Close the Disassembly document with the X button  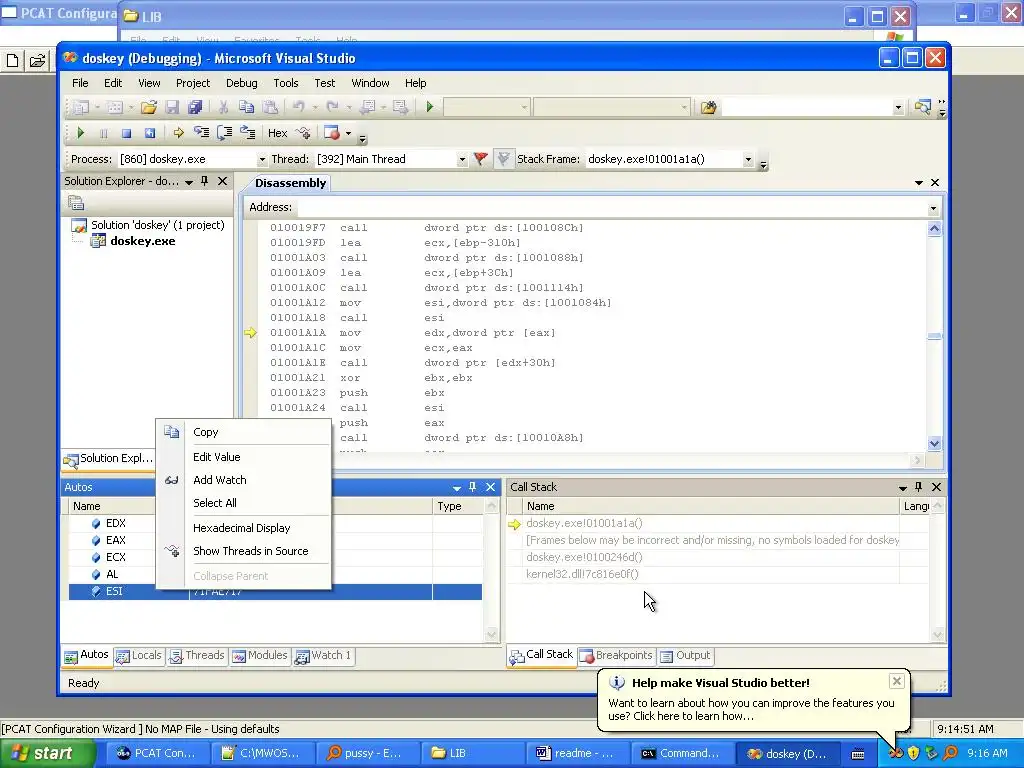pyautogui.click(x=935, y=183)
